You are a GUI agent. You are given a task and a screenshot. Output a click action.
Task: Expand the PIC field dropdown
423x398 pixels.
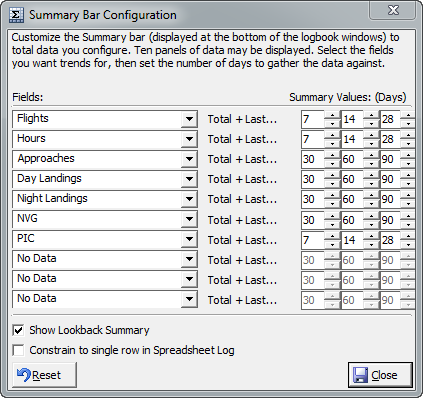(189, 239)
